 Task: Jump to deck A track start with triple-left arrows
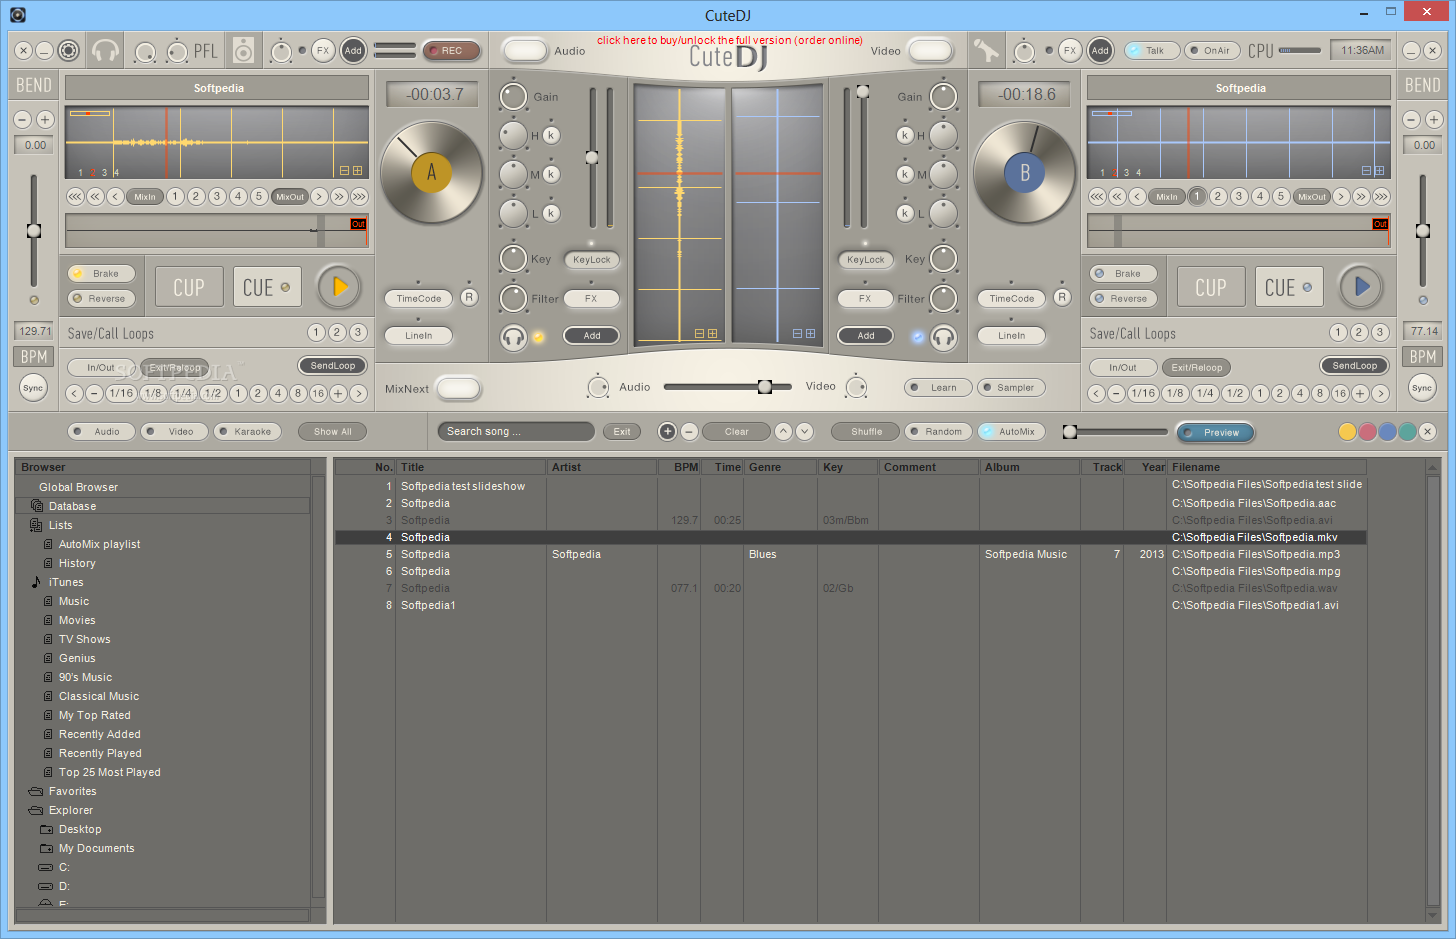pos(75,196)
